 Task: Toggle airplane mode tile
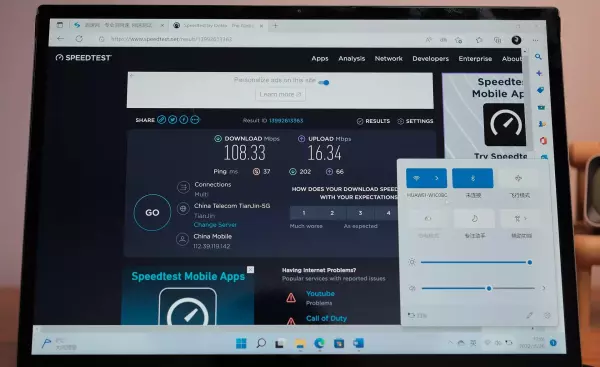click(x=518, y=178)
